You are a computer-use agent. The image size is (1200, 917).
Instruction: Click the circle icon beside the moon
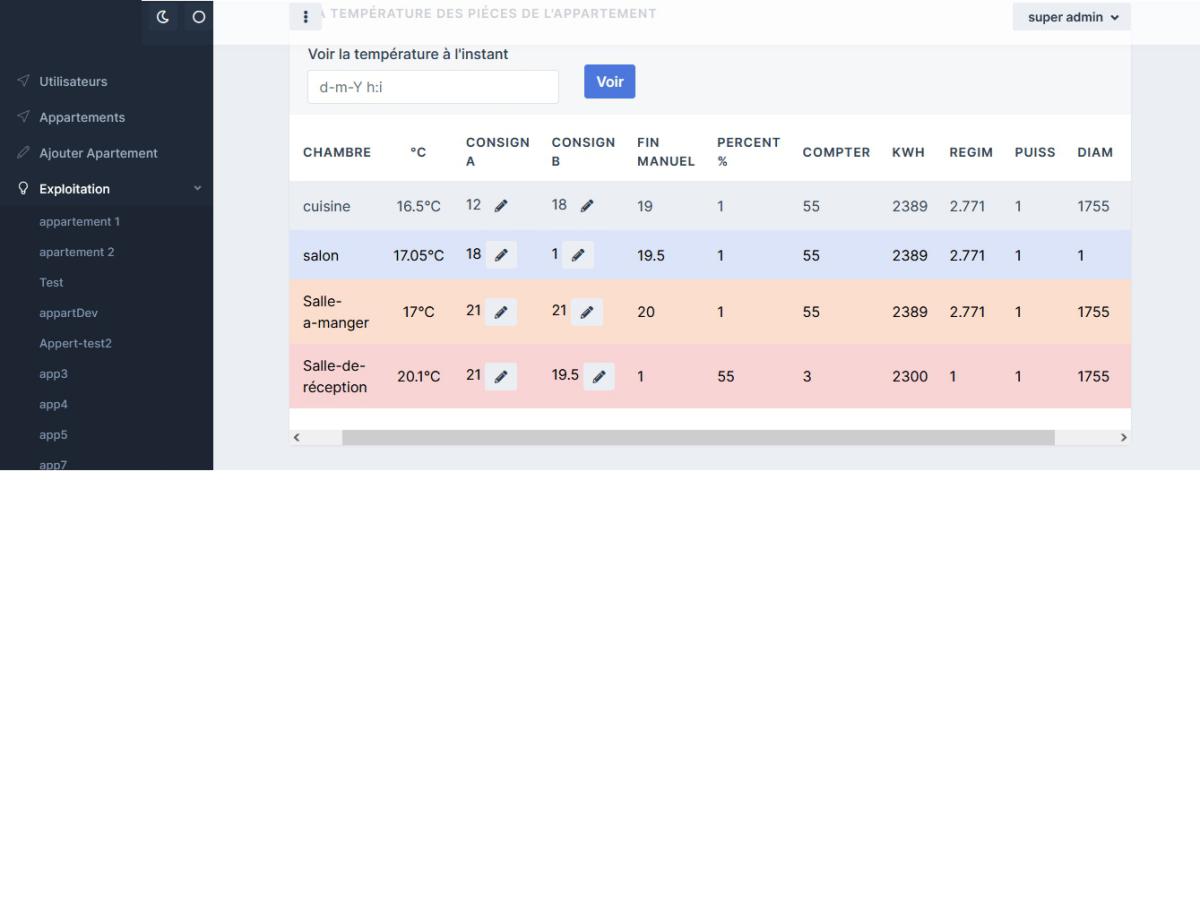(x=198, y=17)
